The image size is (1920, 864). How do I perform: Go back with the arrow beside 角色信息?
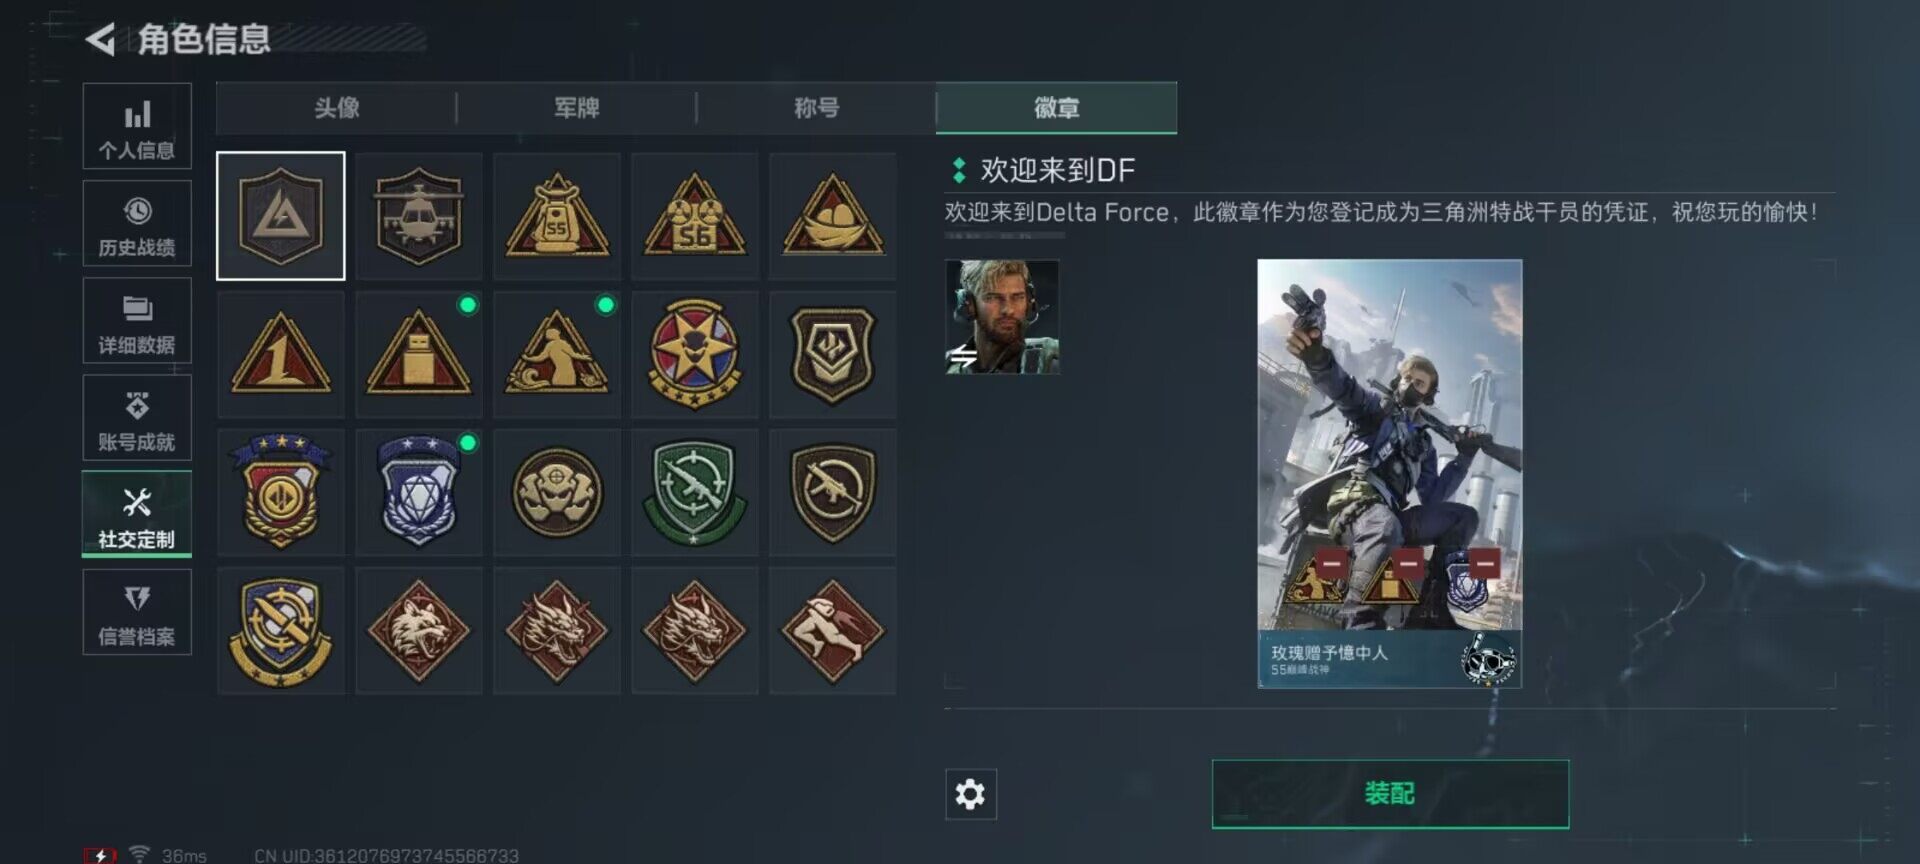point(100,39)
